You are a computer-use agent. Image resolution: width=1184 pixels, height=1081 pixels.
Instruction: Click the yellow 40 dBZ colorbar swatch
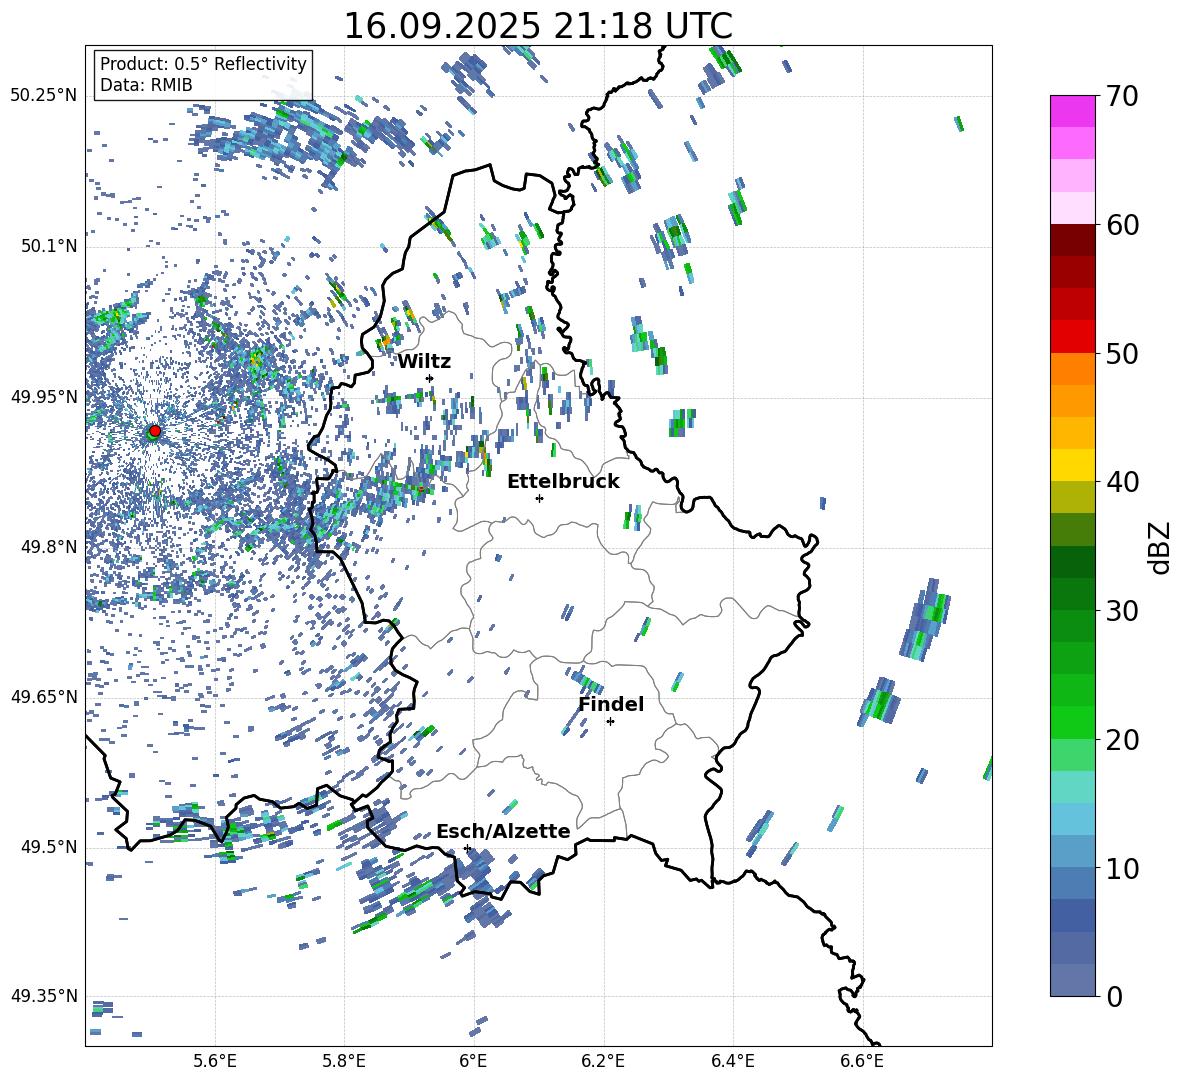pyautogui.click(x=1072, y=465)
